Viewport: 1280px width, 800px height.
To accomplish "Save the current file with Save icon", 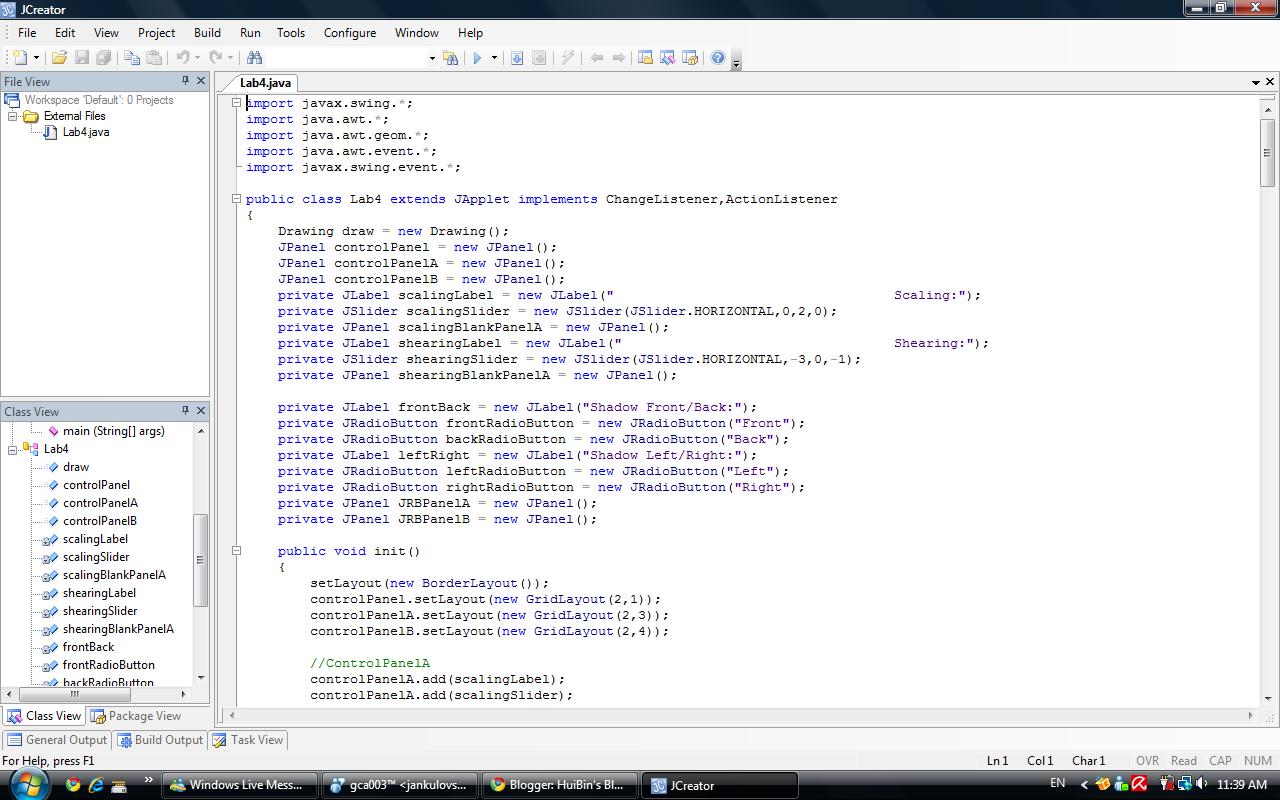I will coord(82,57).
